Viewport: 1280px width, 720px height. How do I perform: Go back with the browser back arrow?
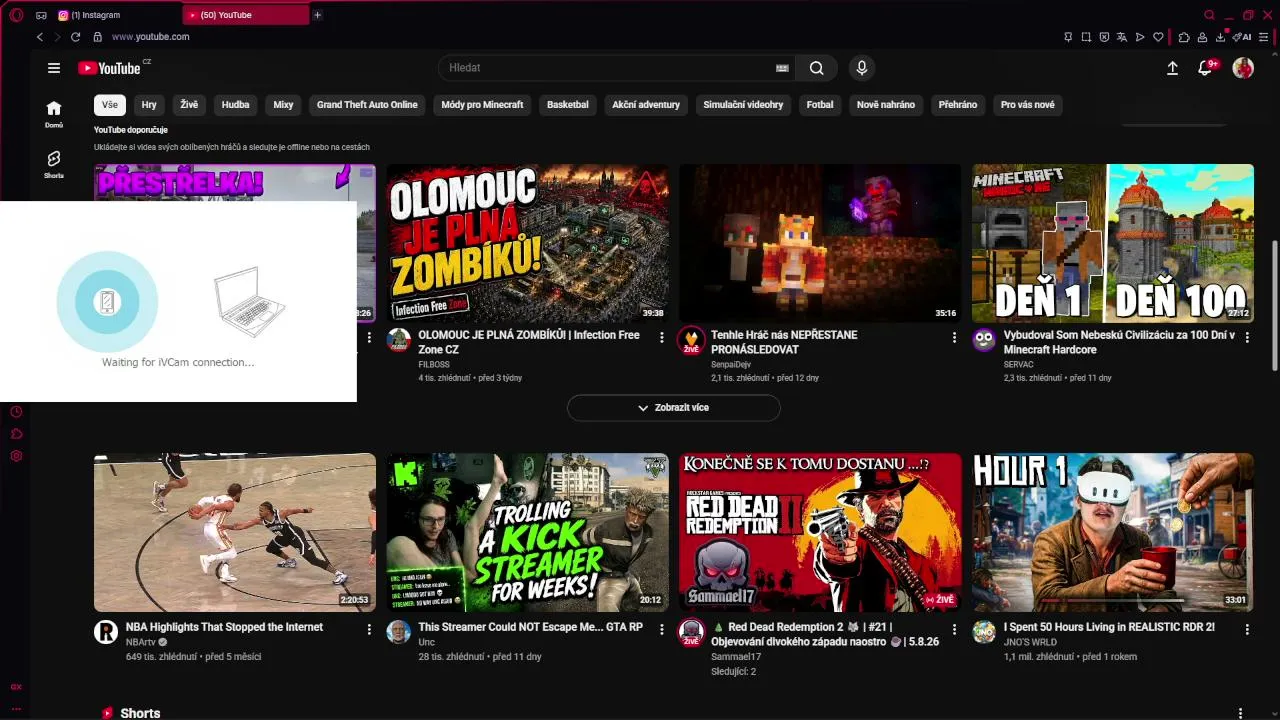click(40, 37)
